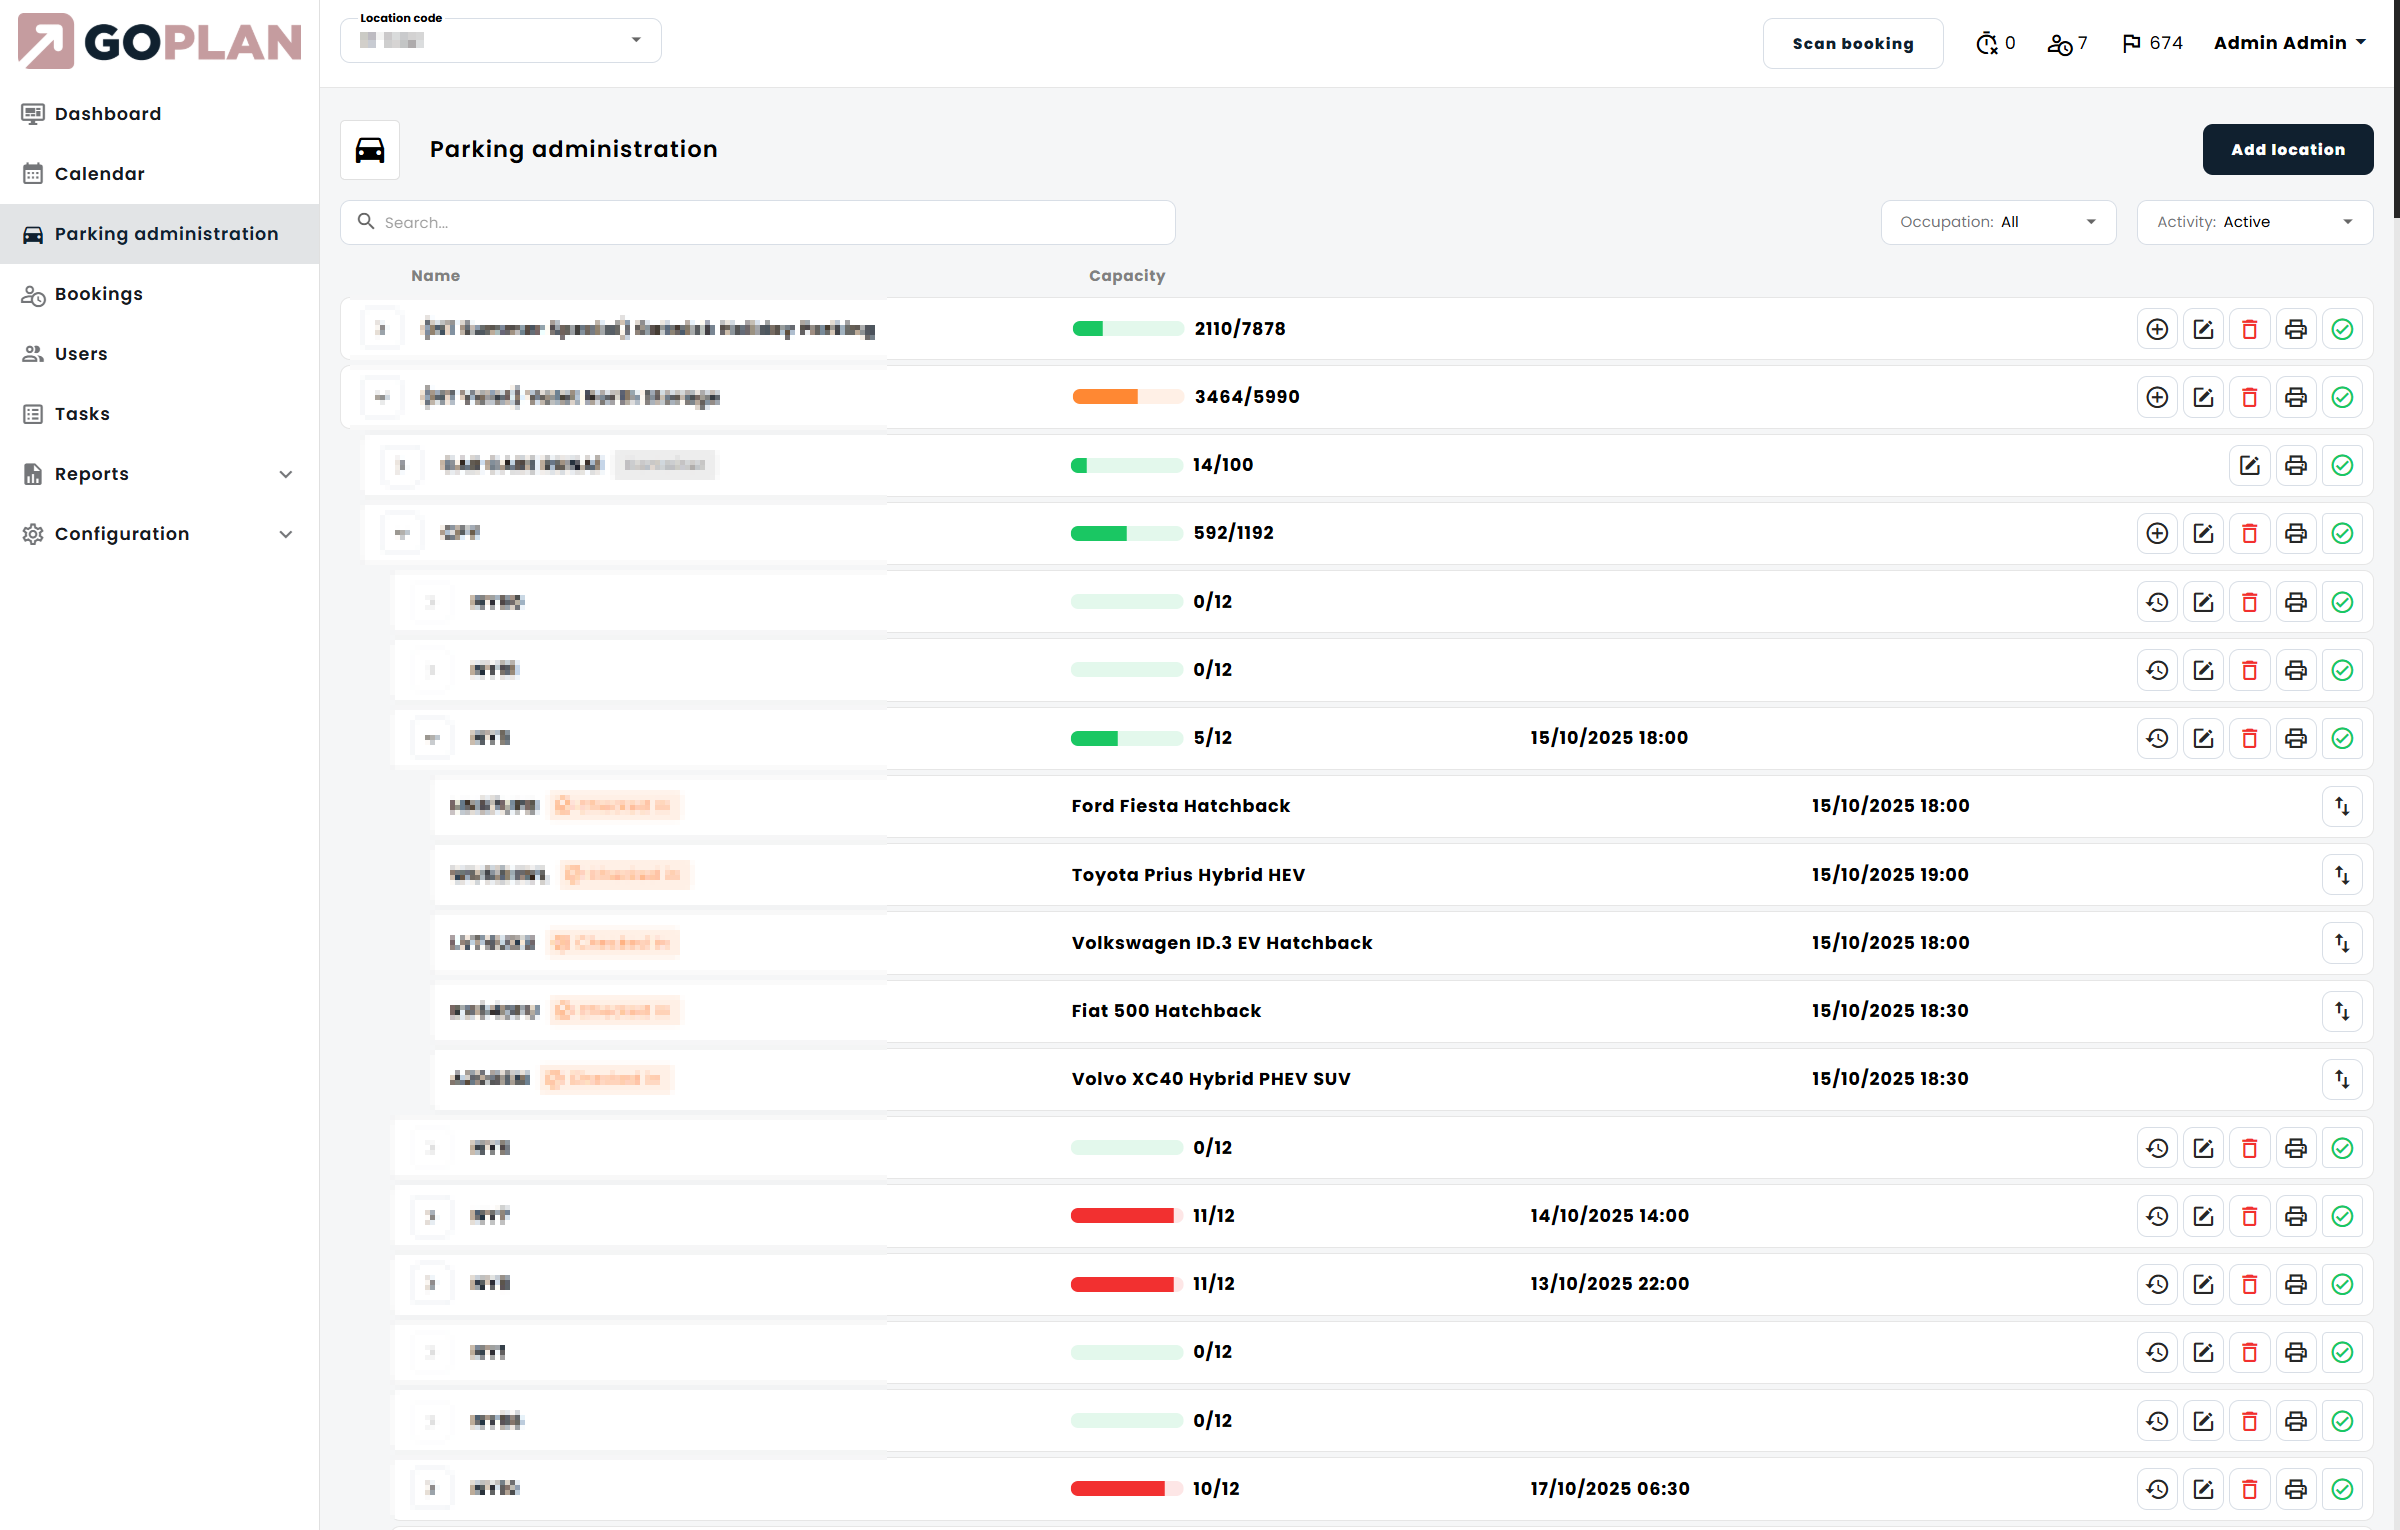2400x1530 pixels.
Task: Click the flag icon showing 674
Action: 2131,43
